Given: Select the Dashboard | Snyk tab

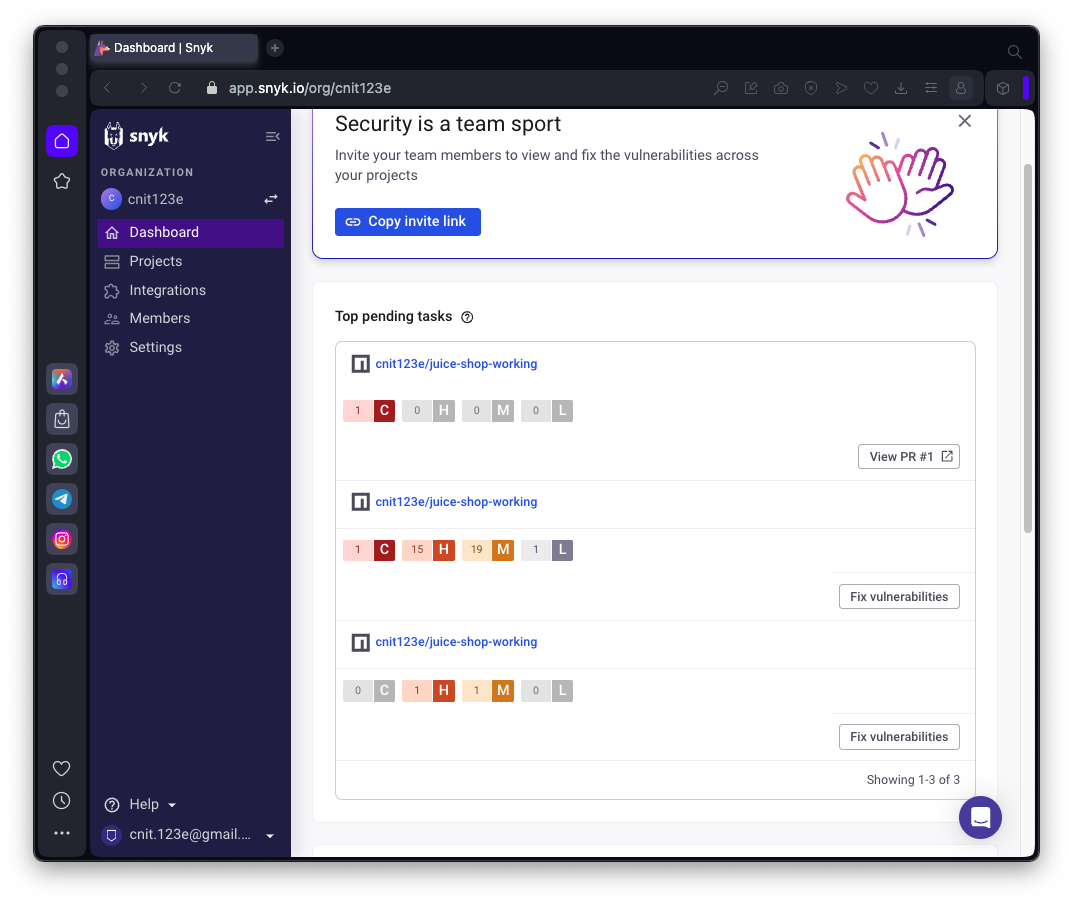Looking at the screenshot, I should (174, 48).
